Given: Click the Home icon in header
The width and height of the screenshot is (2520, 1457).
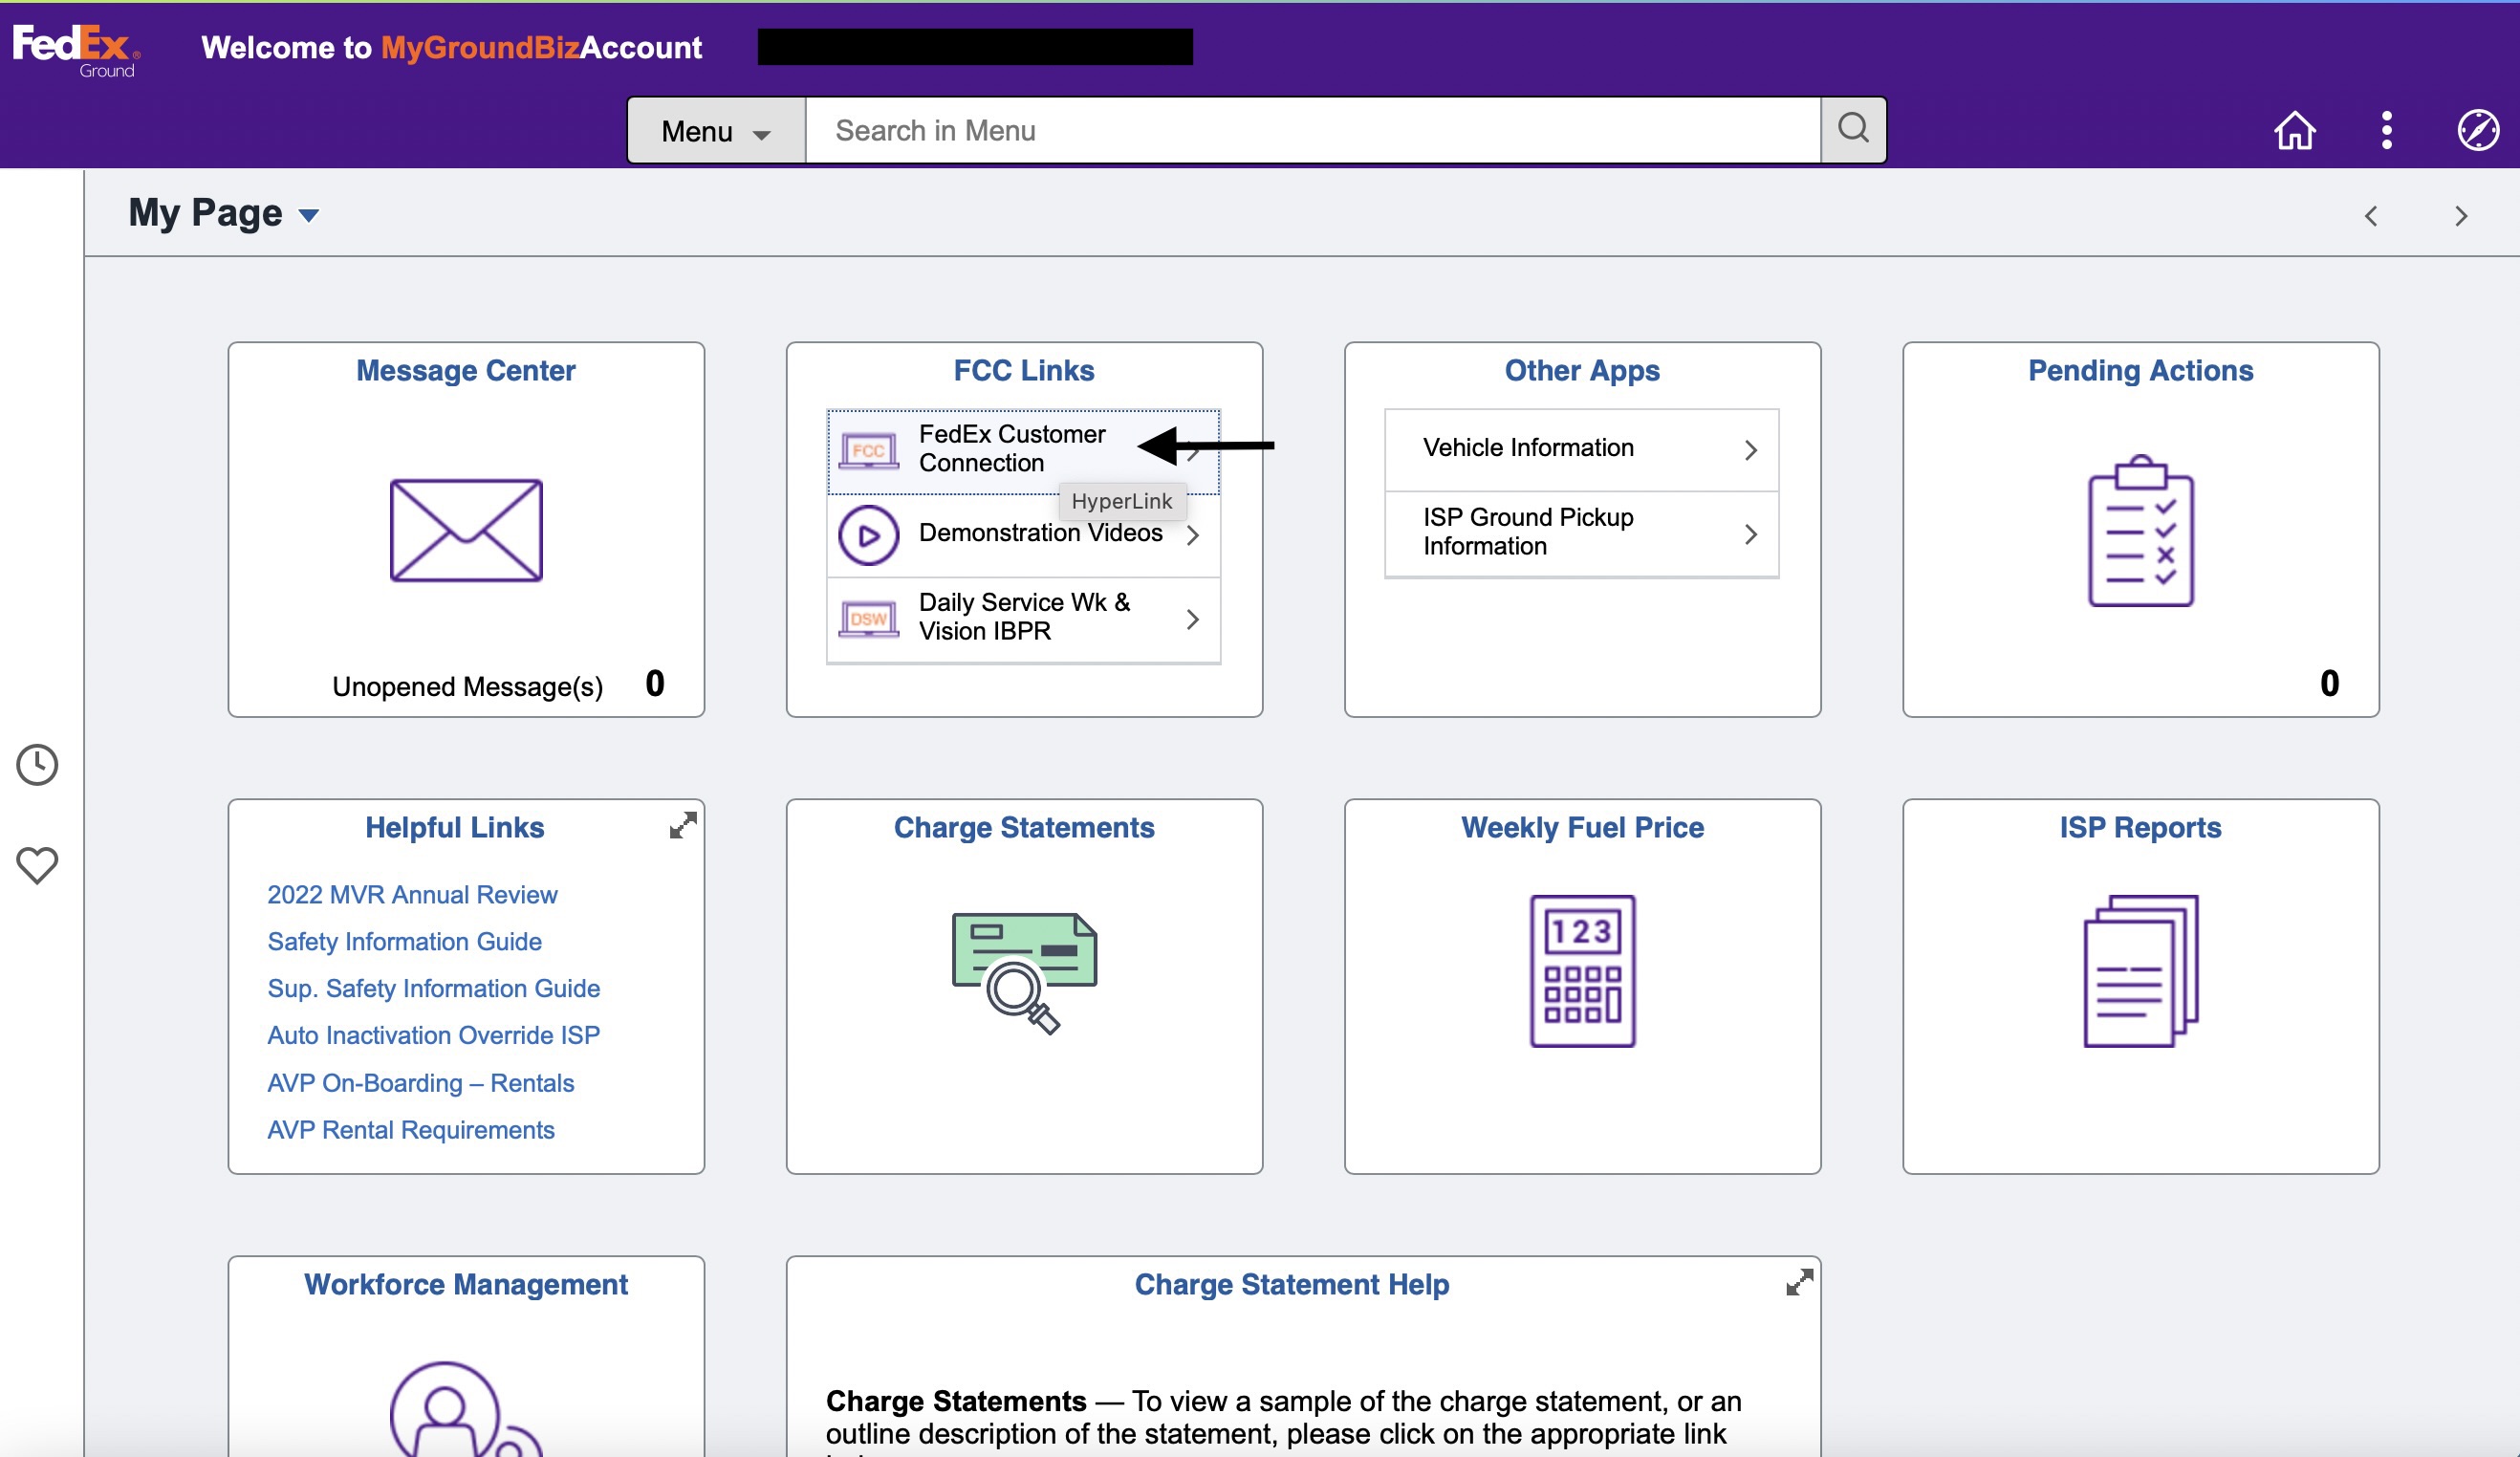Looking at the screenshot, I should [2294, 130].
